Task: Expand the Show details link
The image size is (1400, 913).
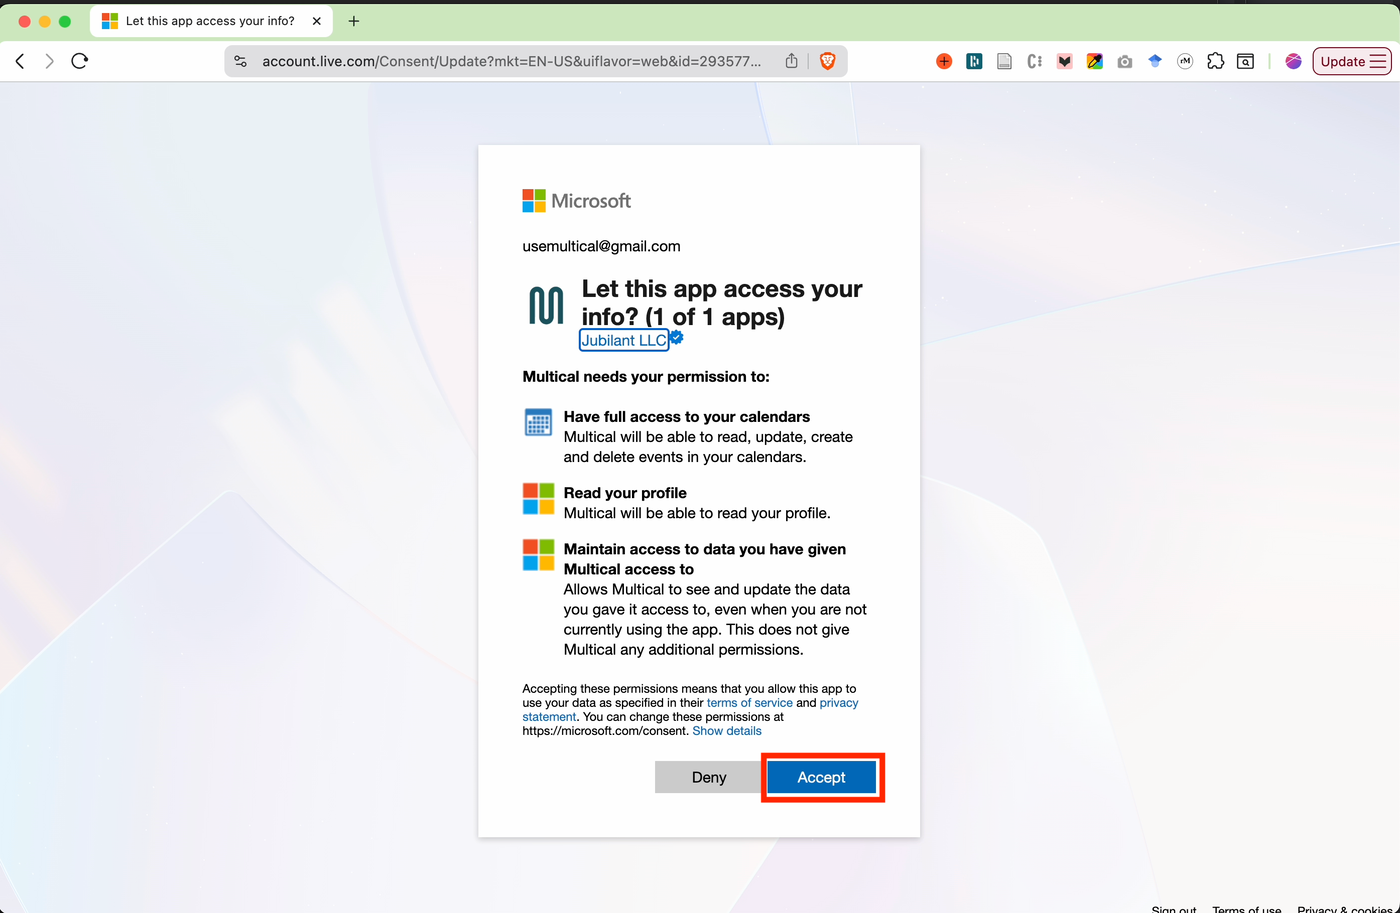Action: click(727, 731)
